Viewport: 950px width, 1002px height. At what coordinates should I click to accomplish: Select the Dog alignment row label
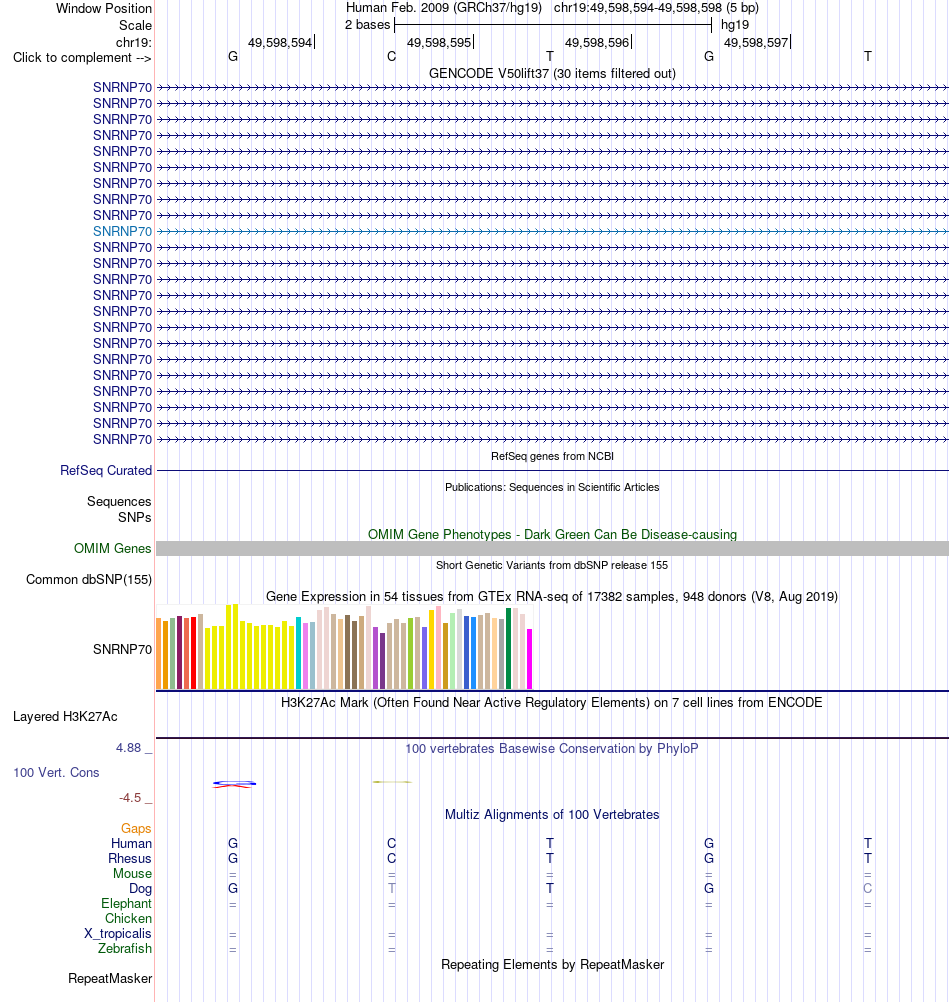141,888
